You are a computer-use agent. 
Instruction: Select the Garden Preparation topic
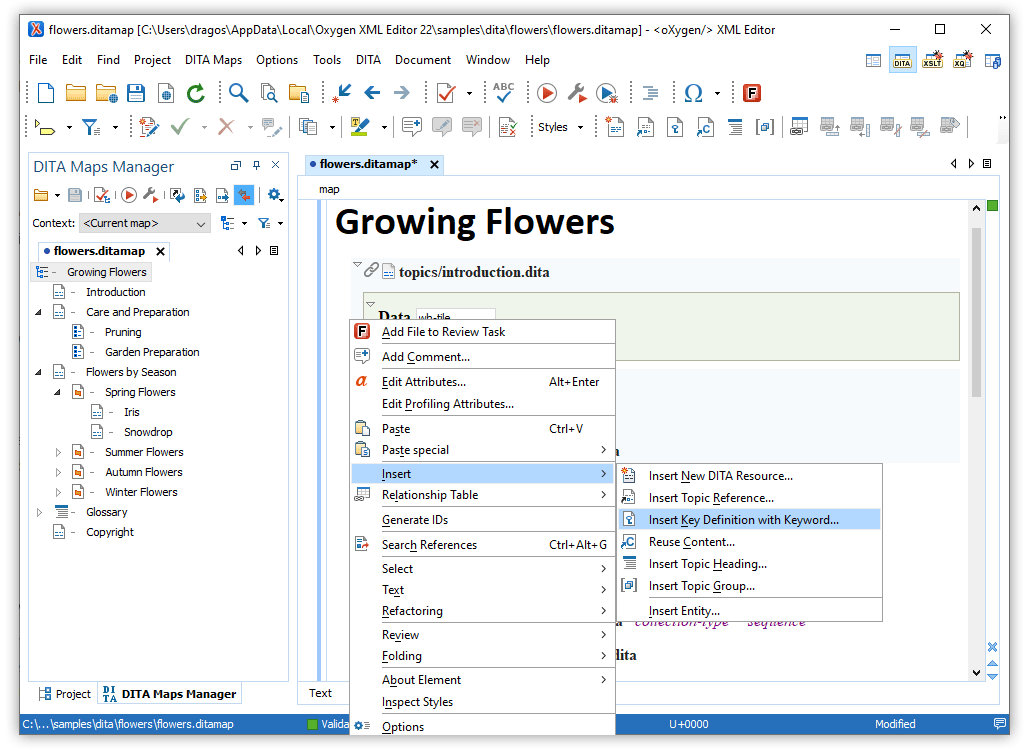click(152, 352)
